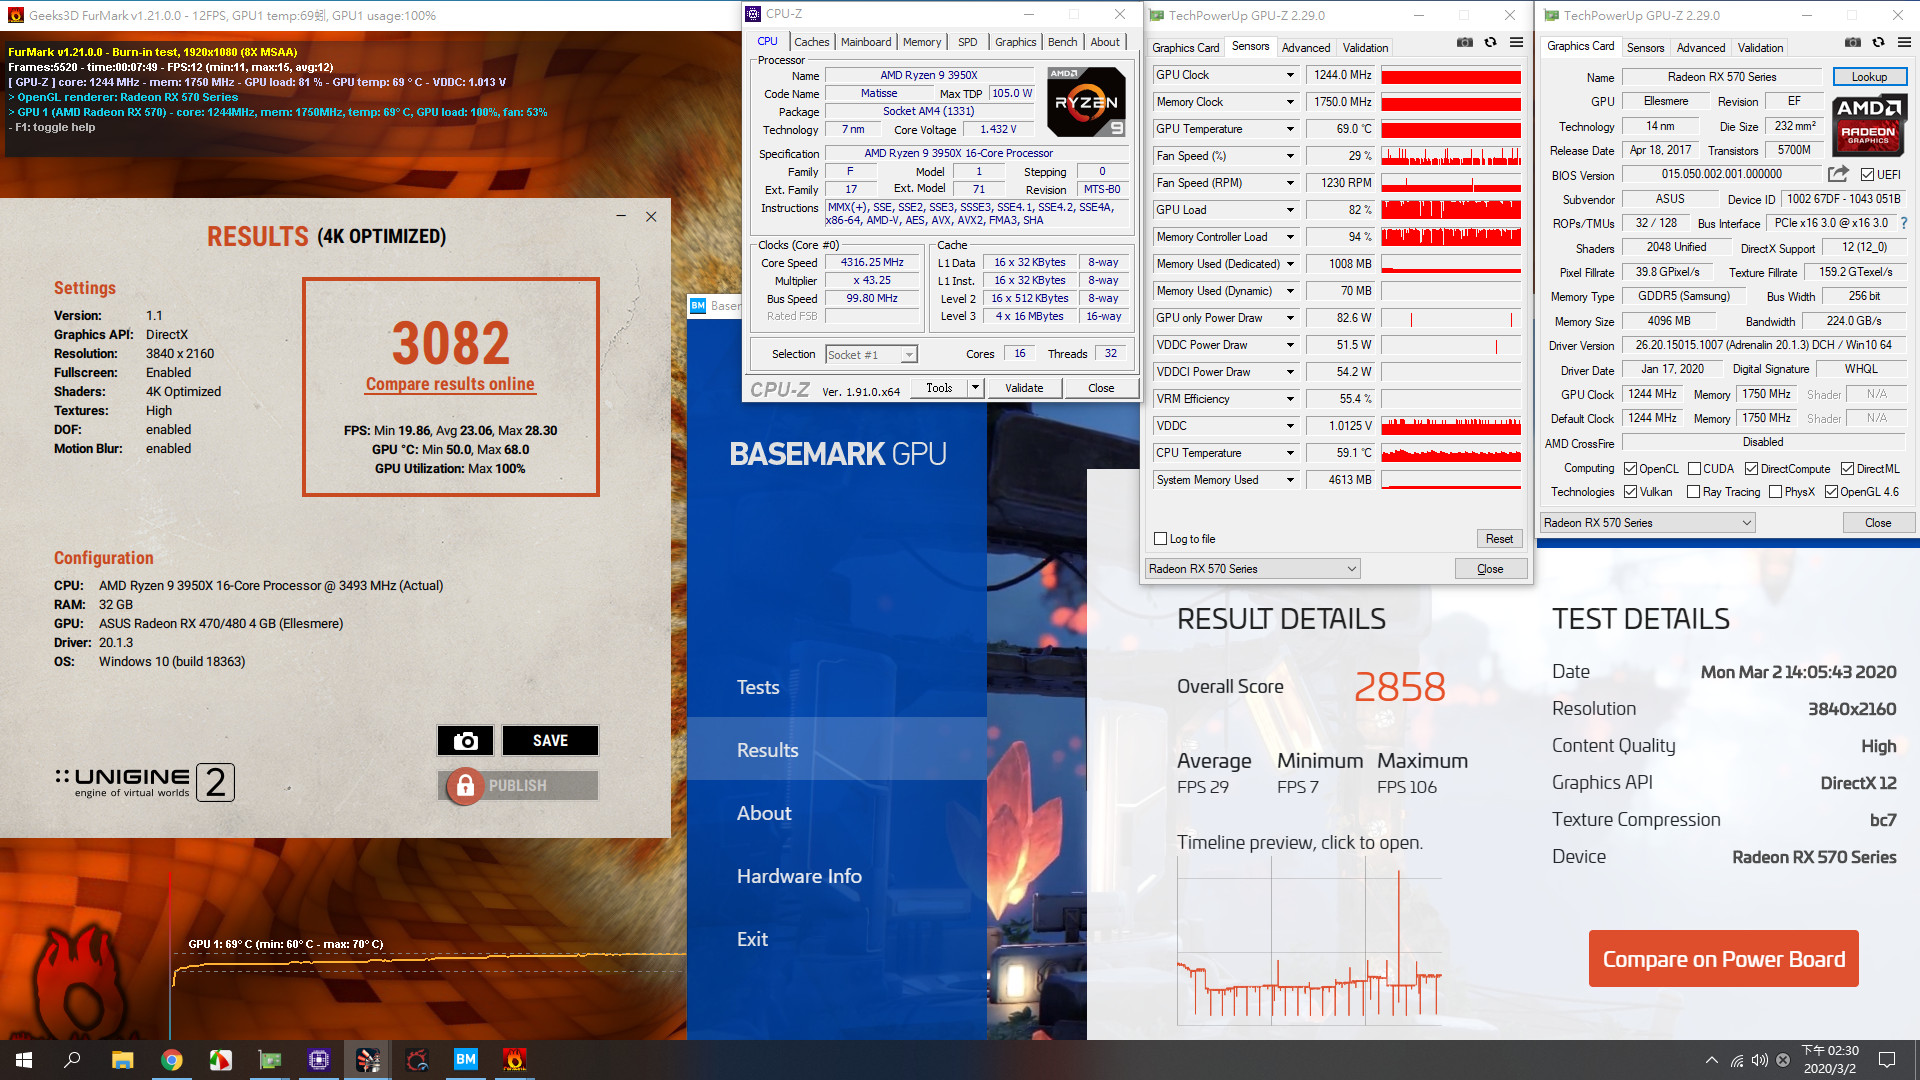This screenshot has width=1920, height=1080.
Task: Toggle the UEFI checkbox
Action: click(x=1867, y=175)
